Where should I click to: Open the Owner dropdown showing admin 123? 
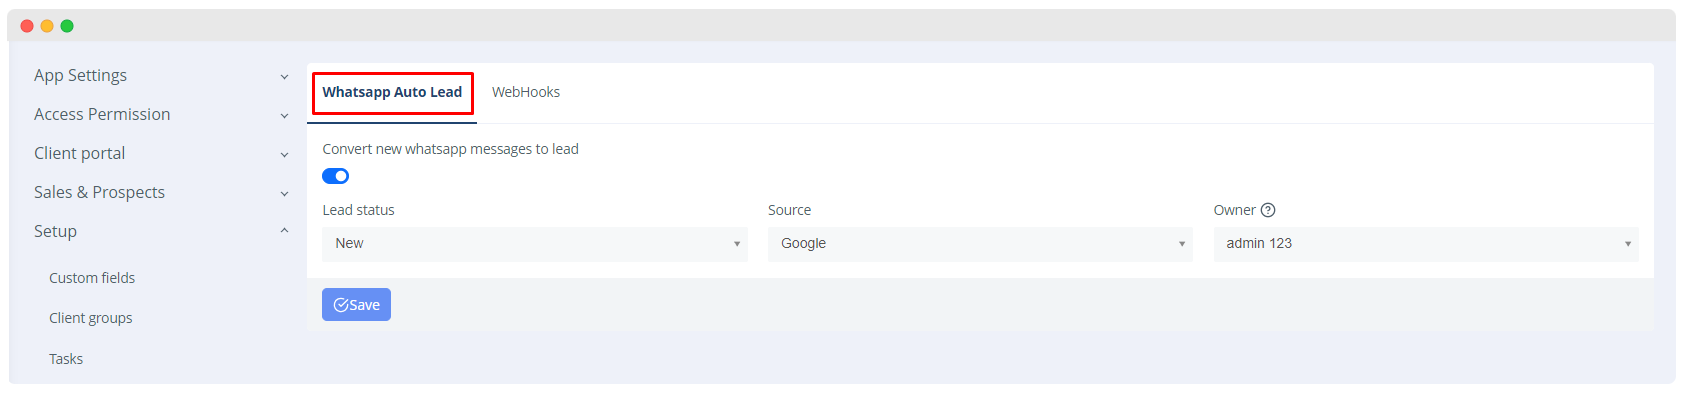[1426, 244]
